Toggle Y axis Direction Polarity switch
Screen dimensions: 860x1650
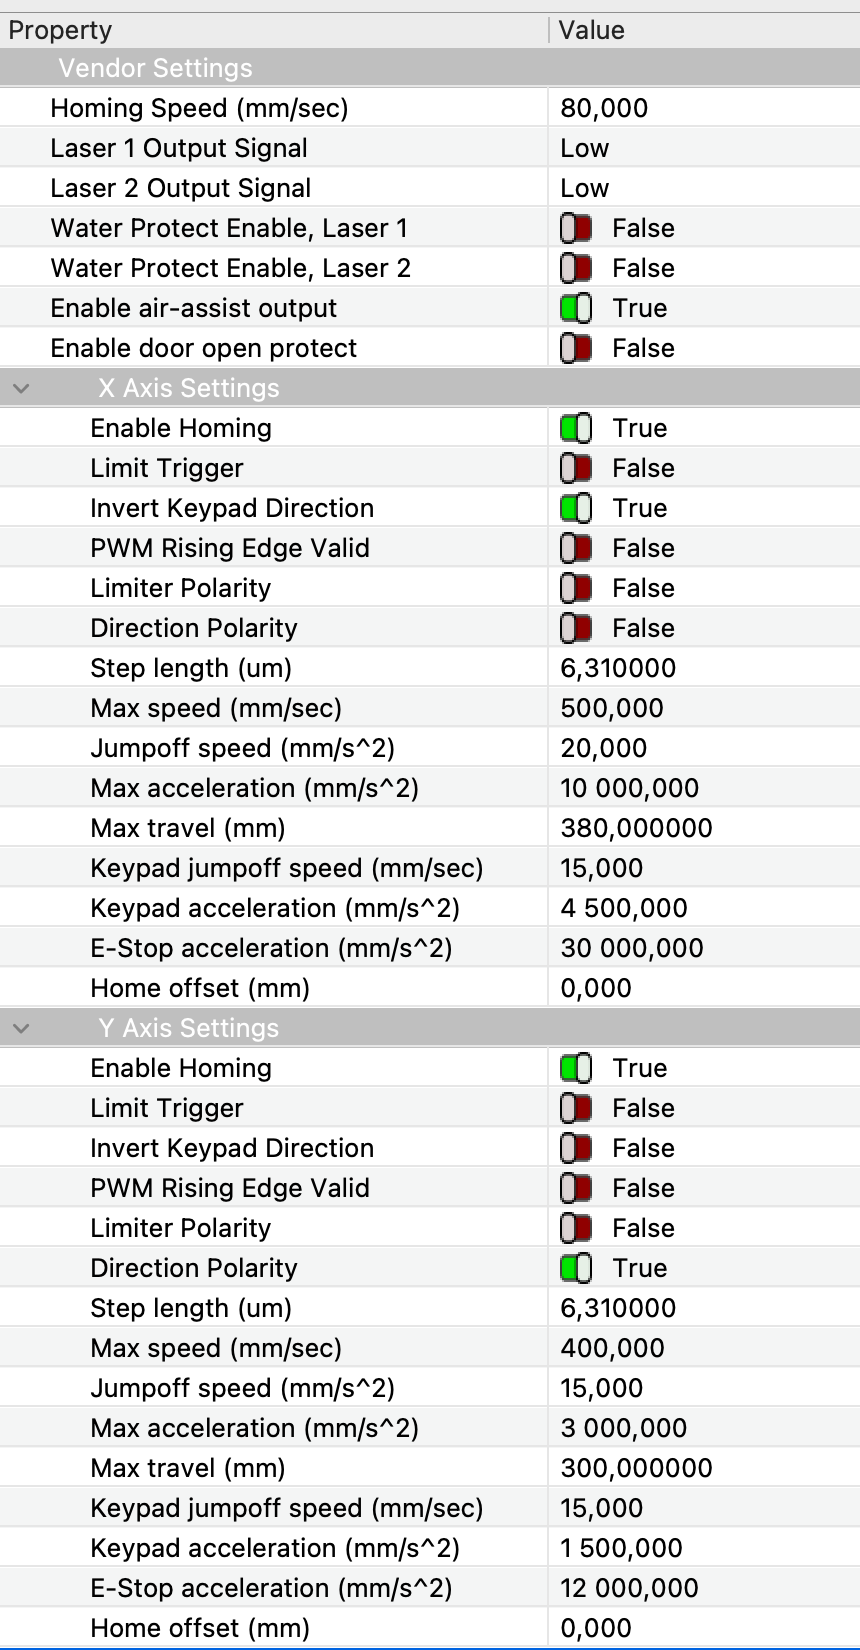point(576,1268)
